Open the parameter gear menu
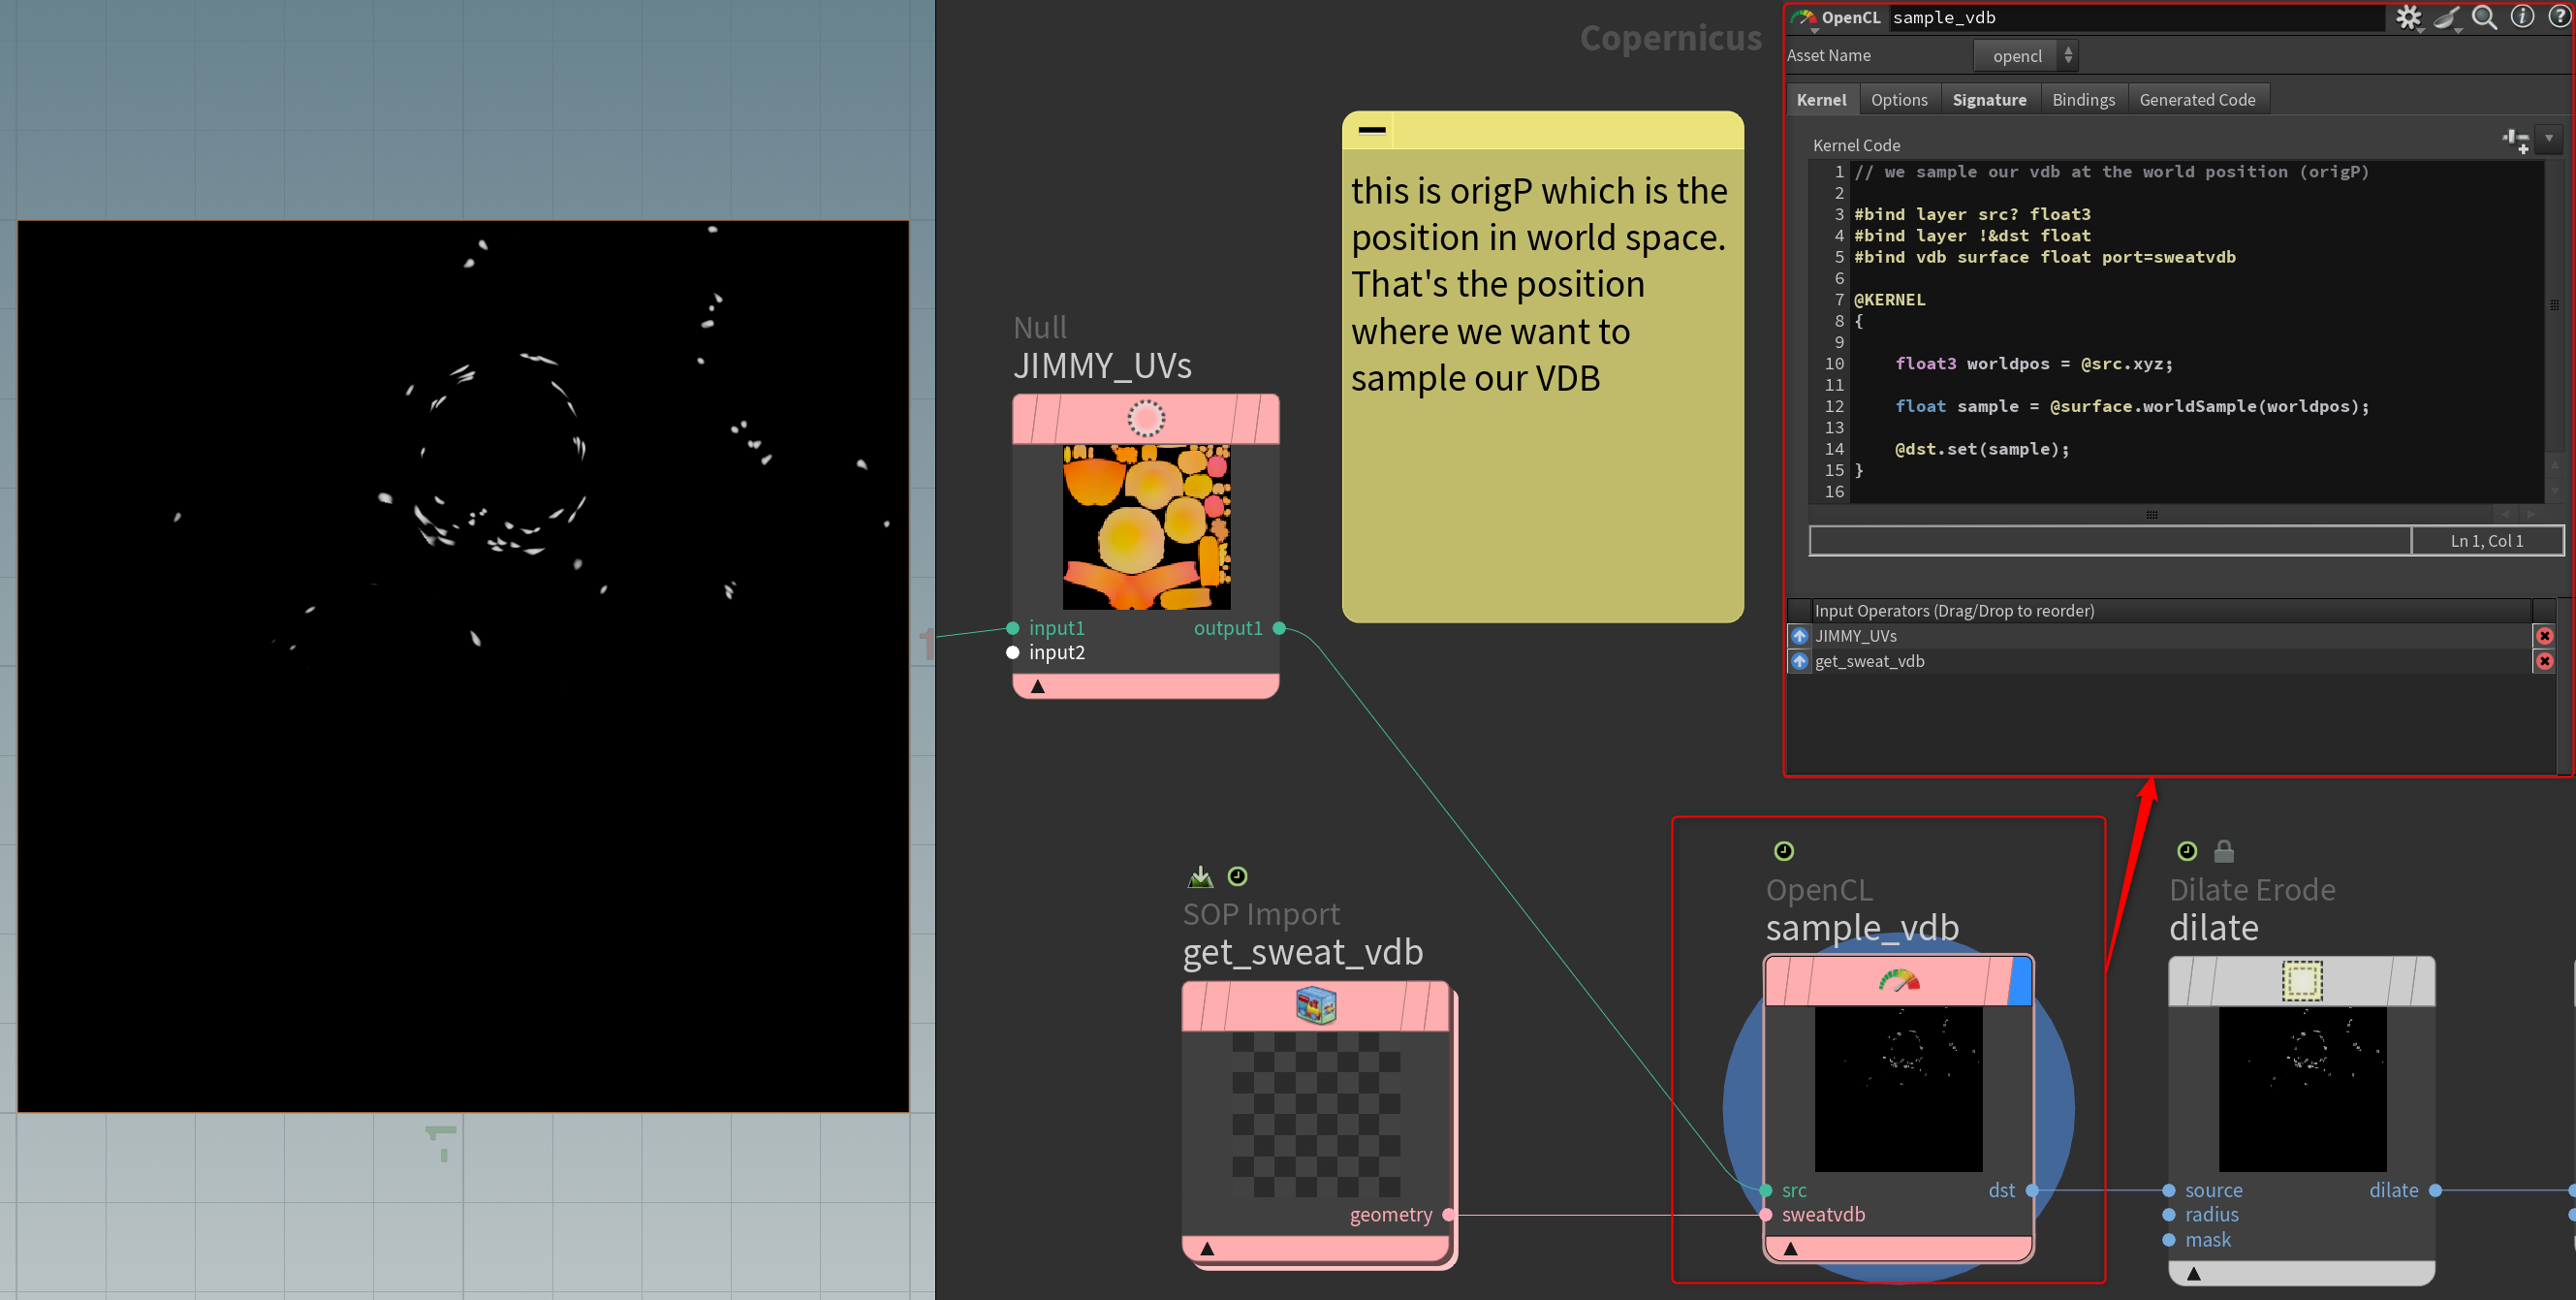This screenshot has width=2576, height=1300. (2407, 17)
